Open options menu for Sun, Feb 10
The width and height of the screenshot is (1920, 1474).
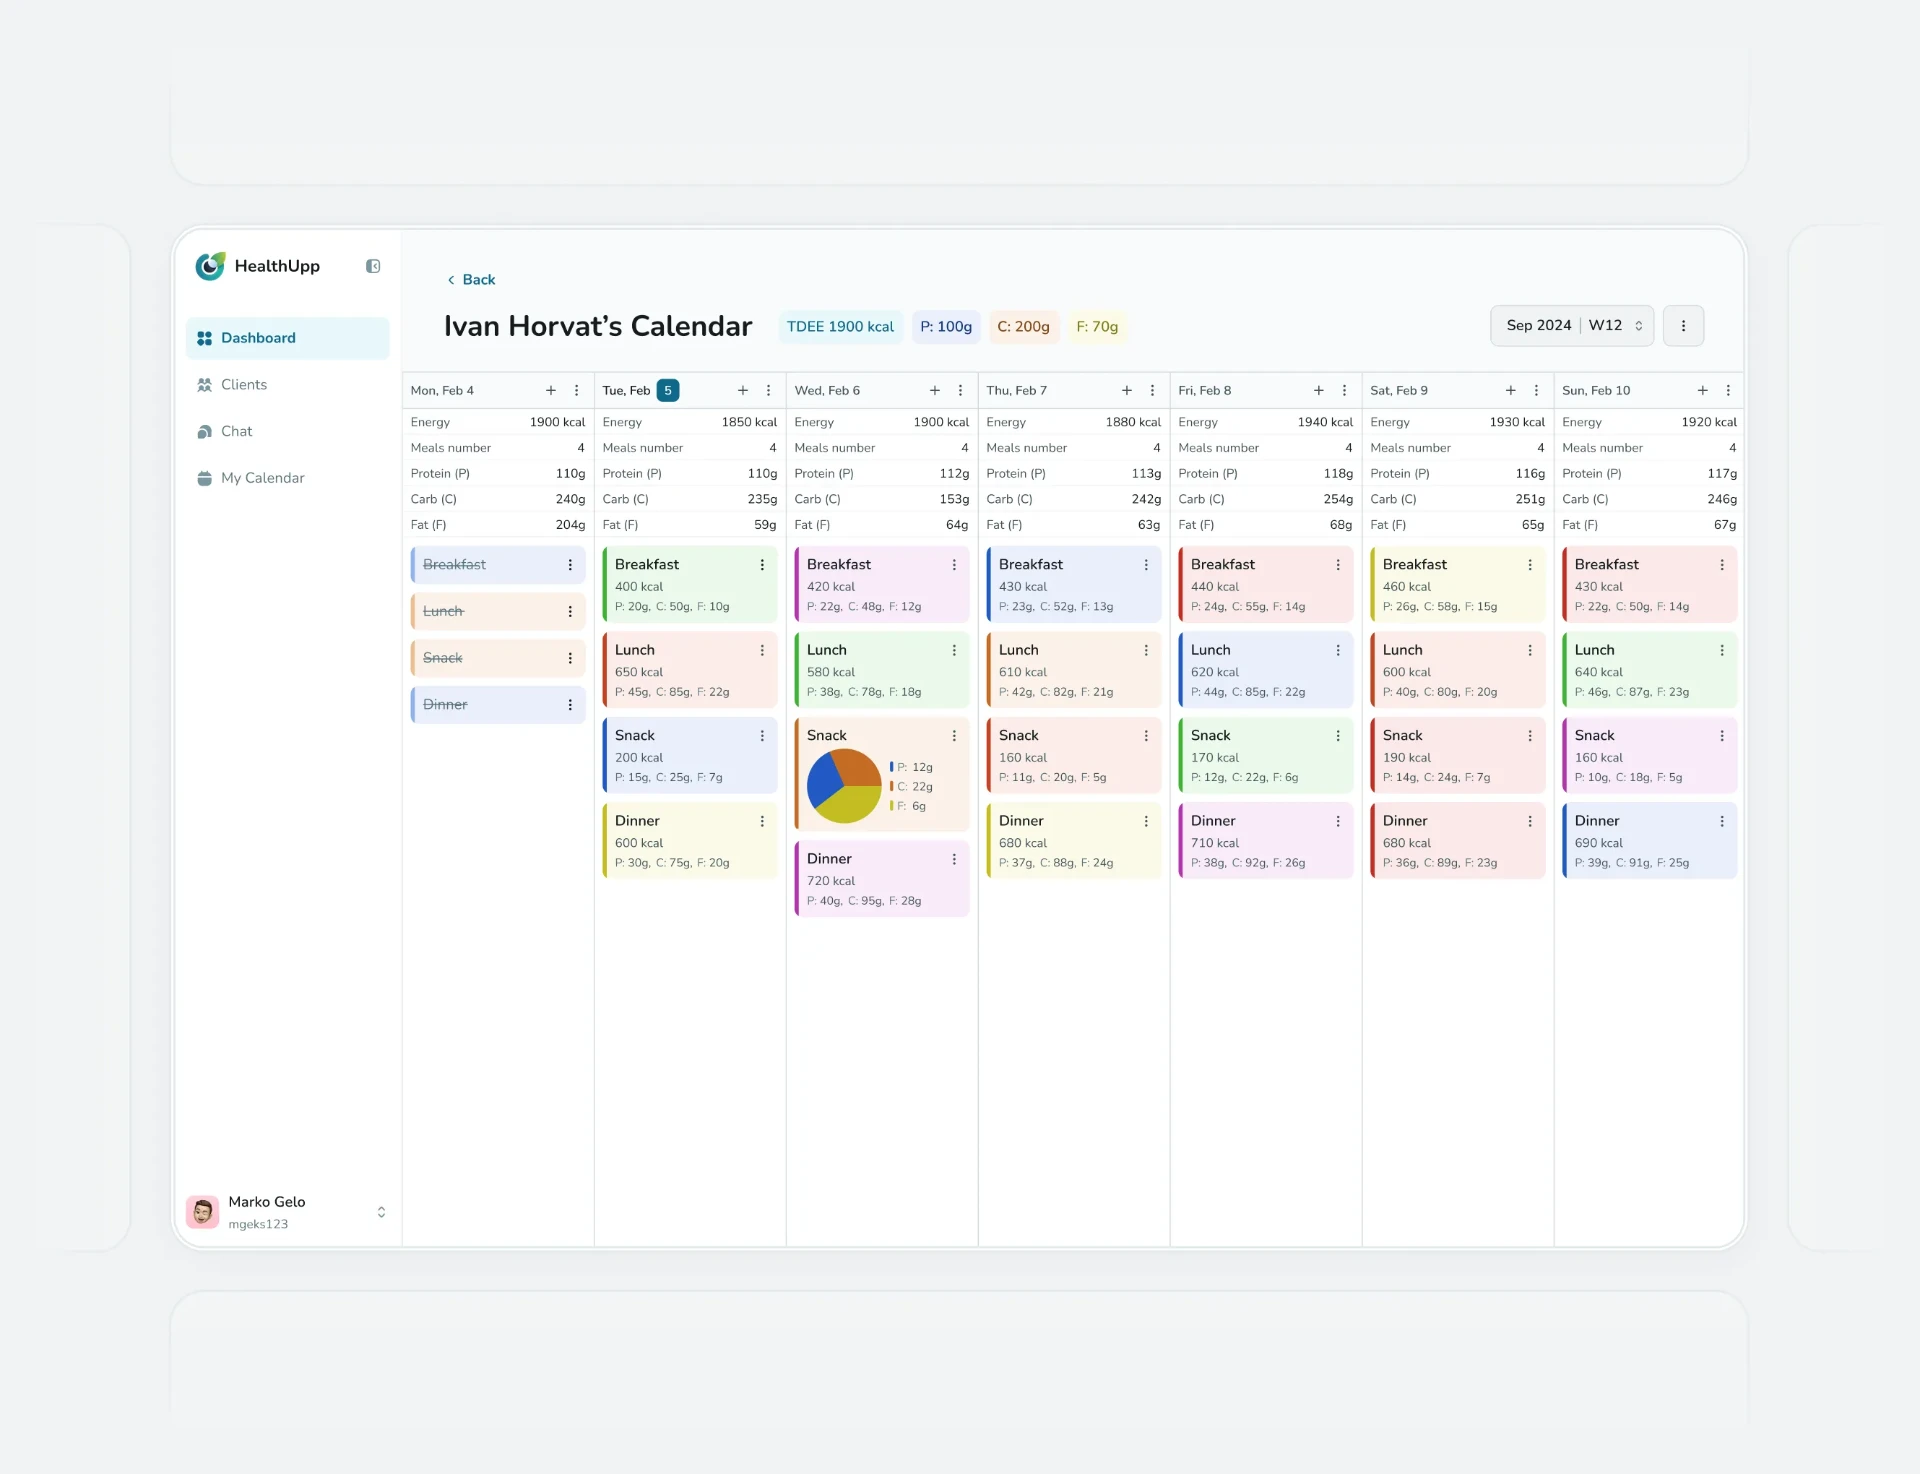(1729, 391)
